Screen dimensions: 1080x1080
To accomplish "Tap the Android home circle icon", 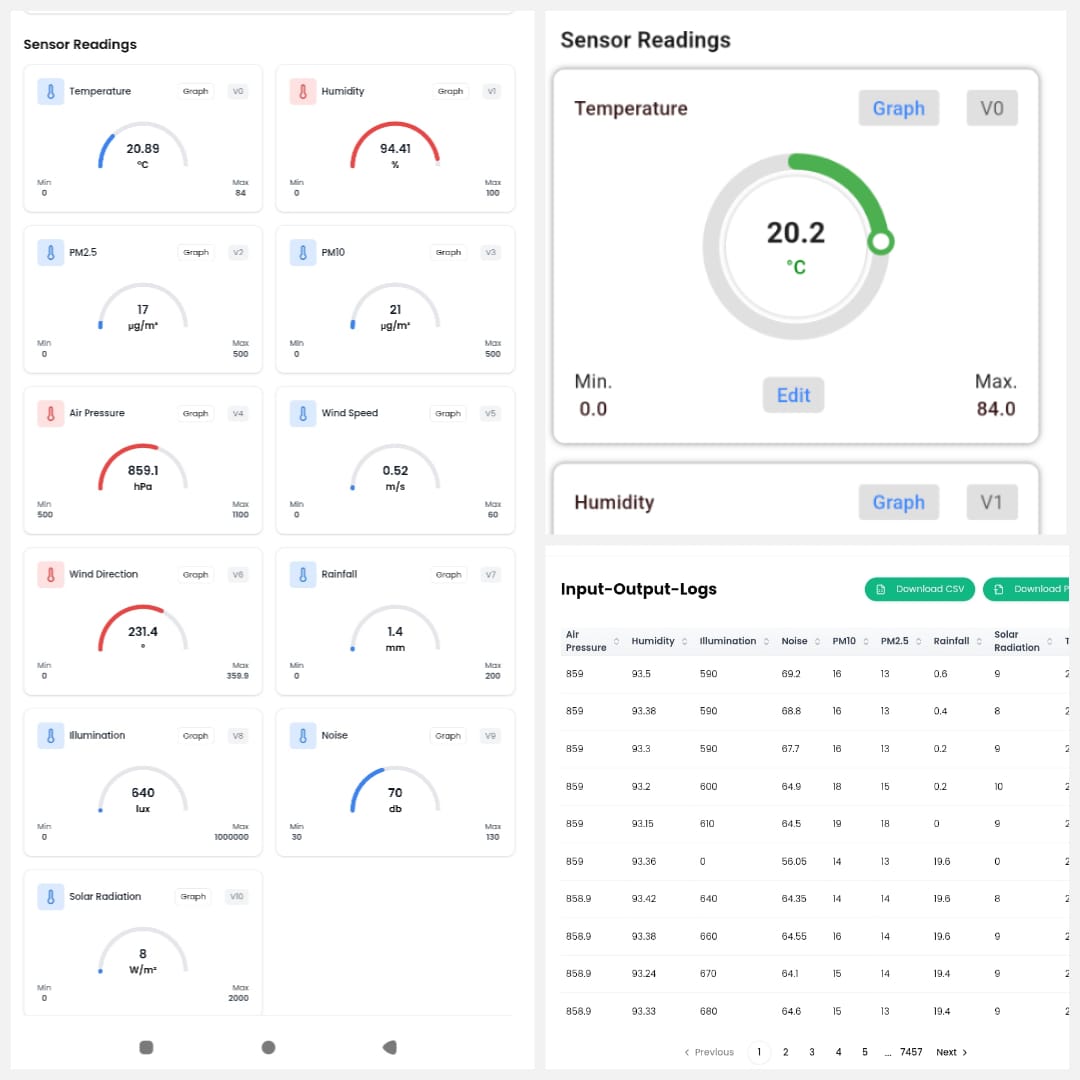I will coord(268,1047).
